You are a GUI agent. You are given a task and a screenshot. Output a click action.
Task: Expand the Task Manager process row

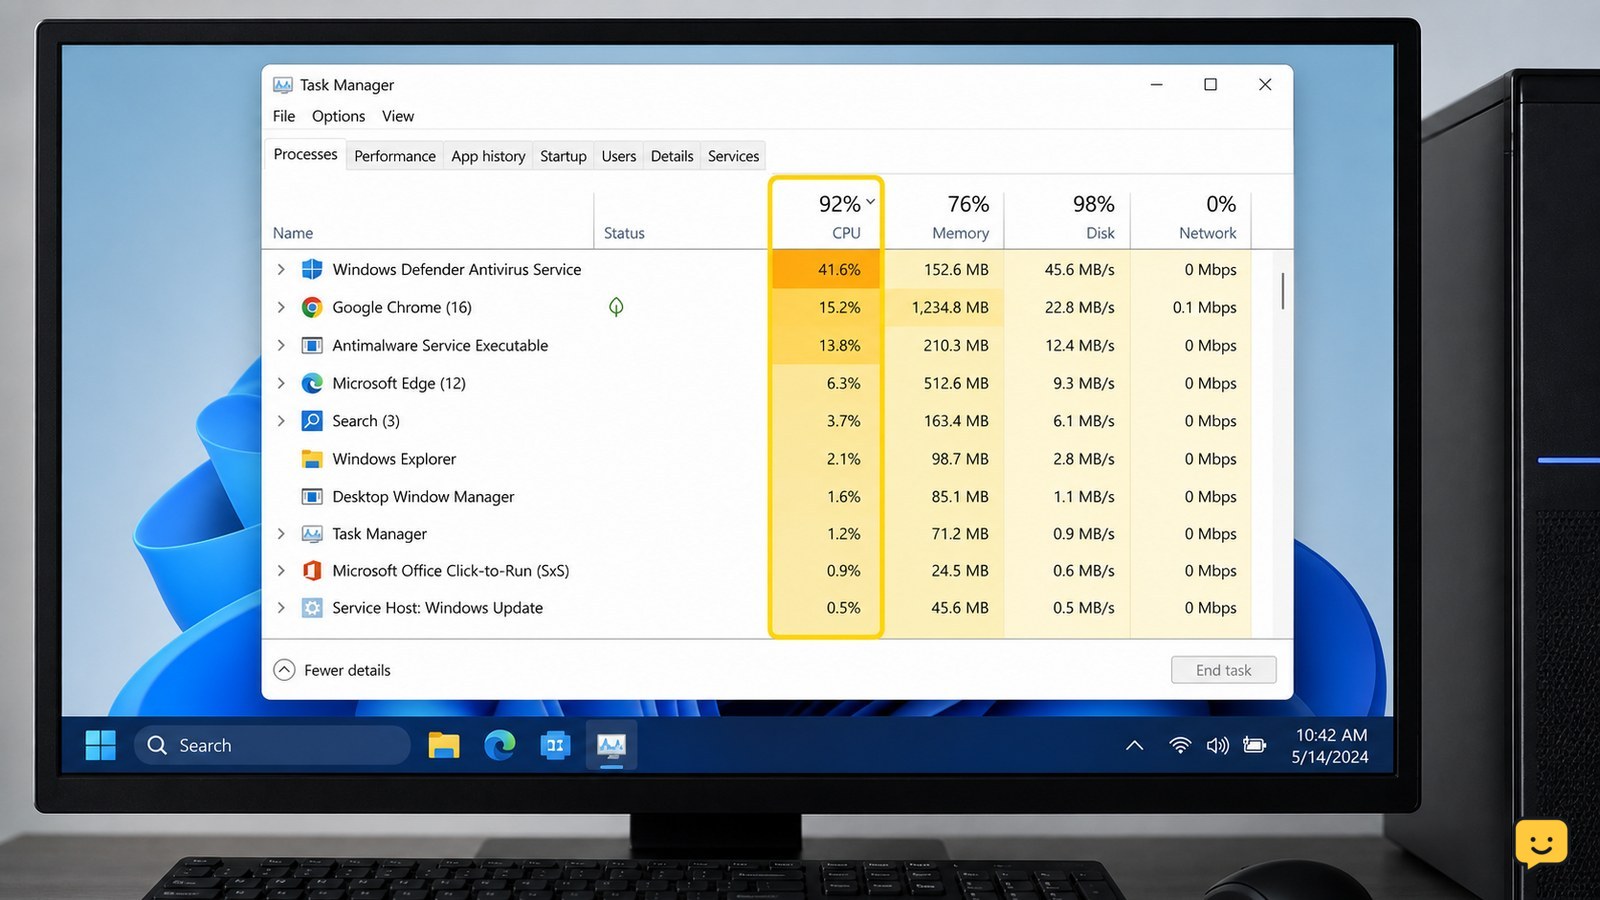pyautogui.click(x=281, y=534)
